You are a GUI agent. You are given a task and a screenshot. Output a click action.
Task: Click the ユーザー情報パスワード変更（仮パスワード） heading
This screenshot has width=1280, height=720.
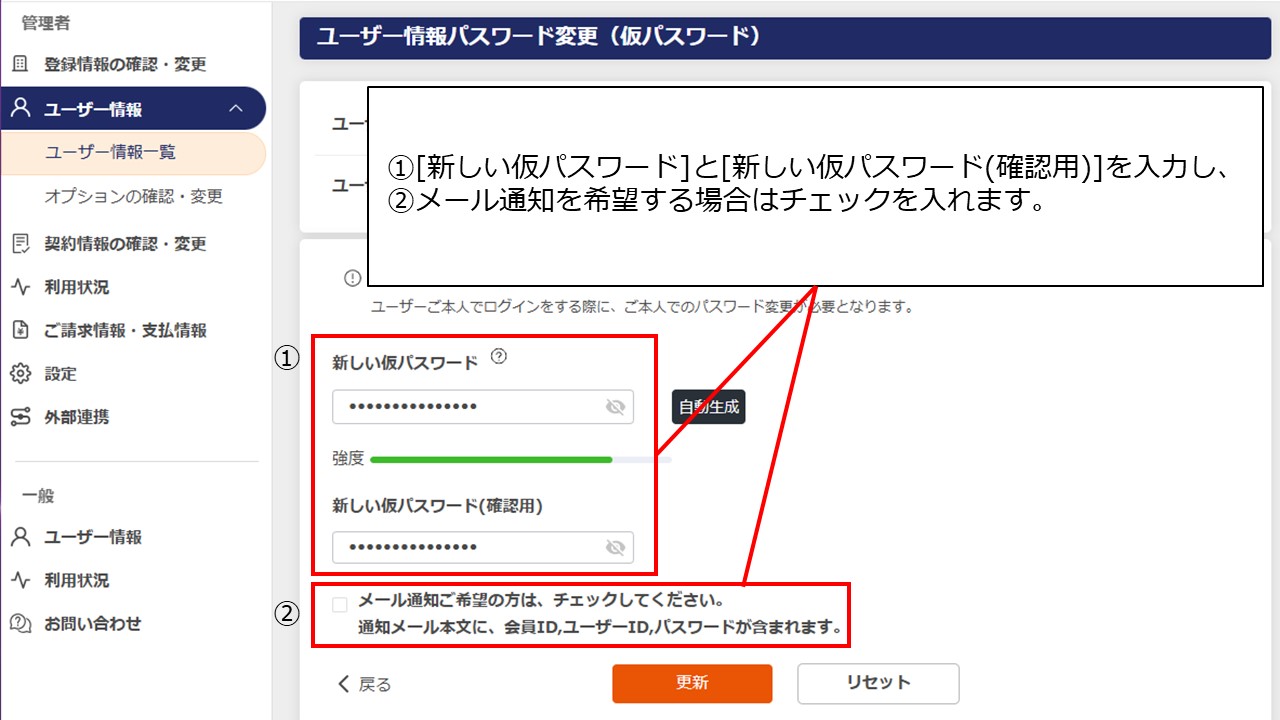(x=538, y=37)
